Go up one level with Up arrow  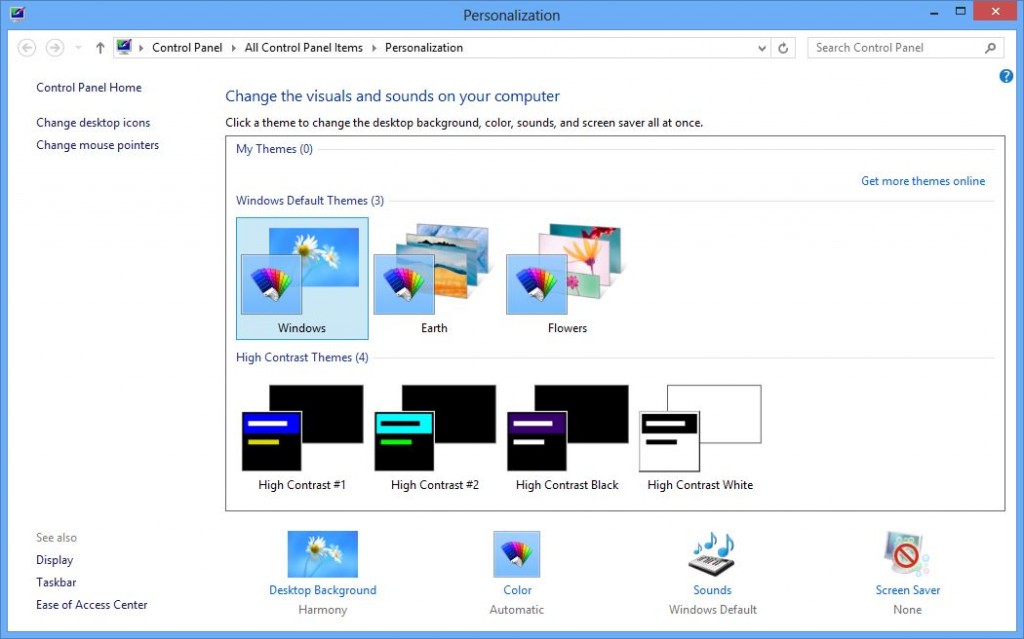(x=100, y=48)
